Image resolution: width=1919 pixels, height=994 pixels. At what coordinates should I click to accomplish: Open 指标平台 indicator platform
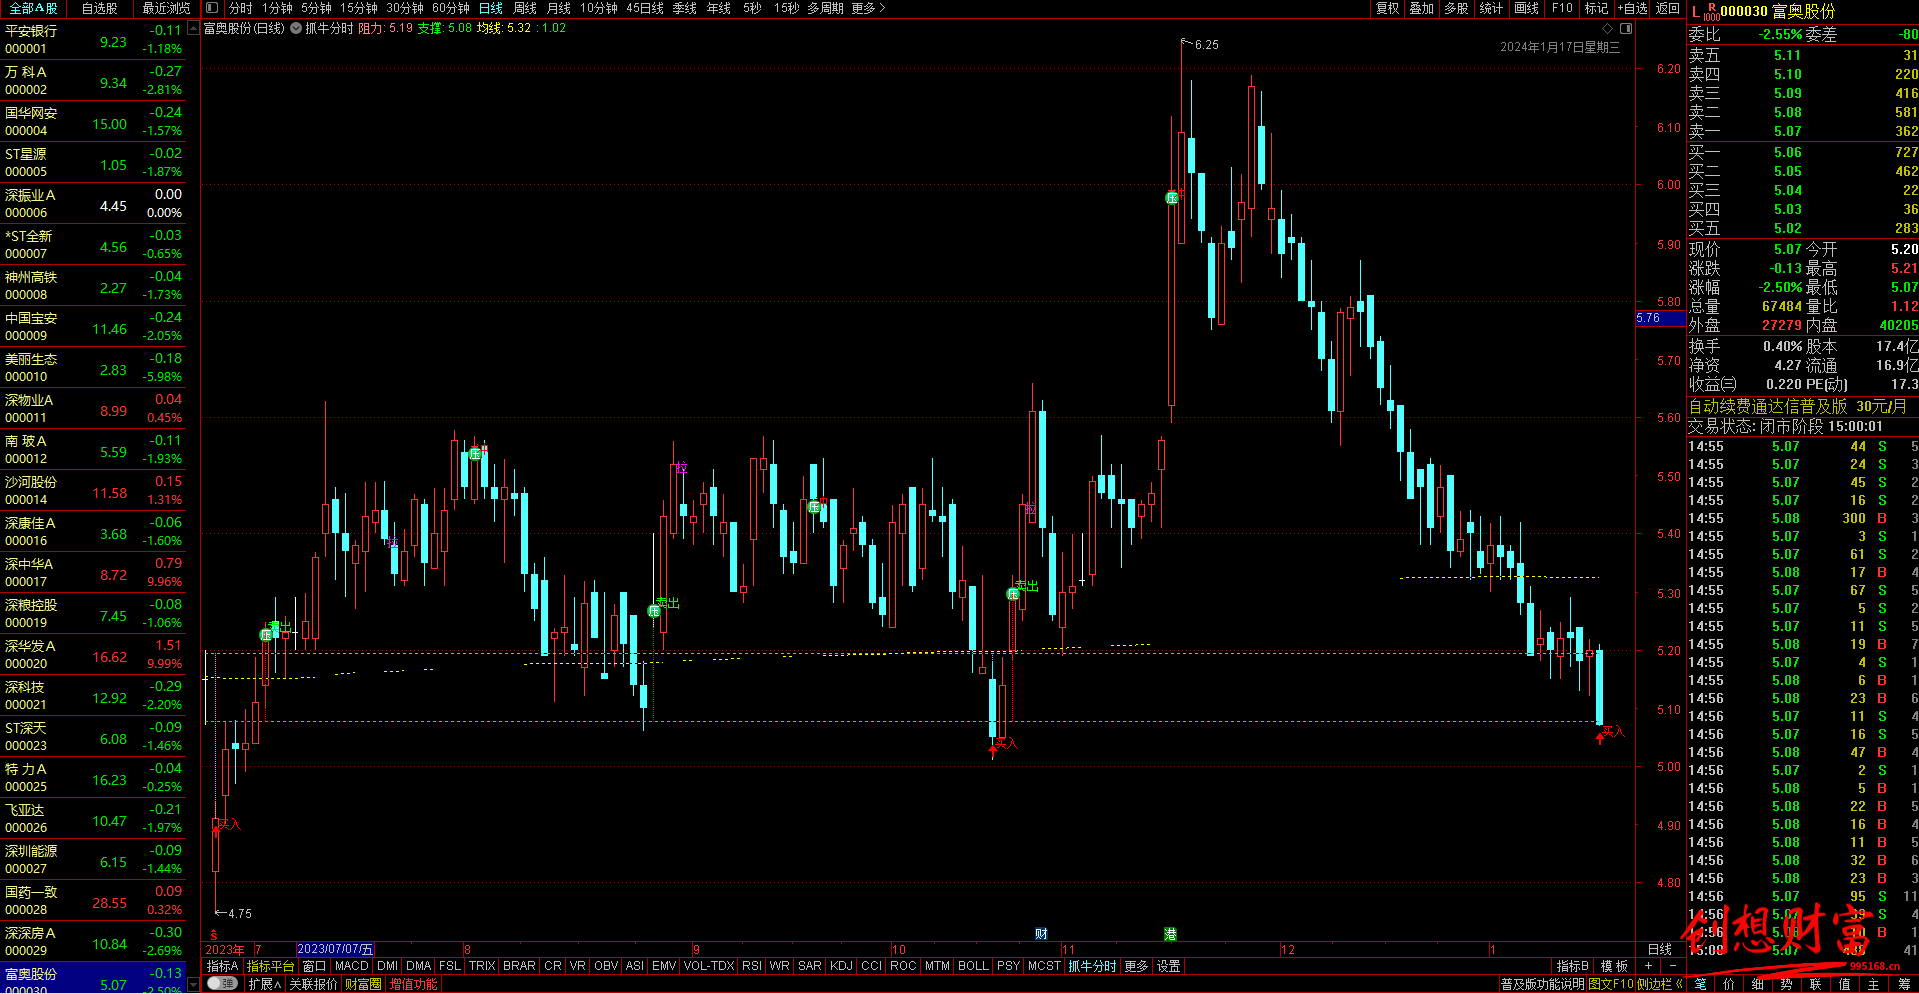click(270, 966)
